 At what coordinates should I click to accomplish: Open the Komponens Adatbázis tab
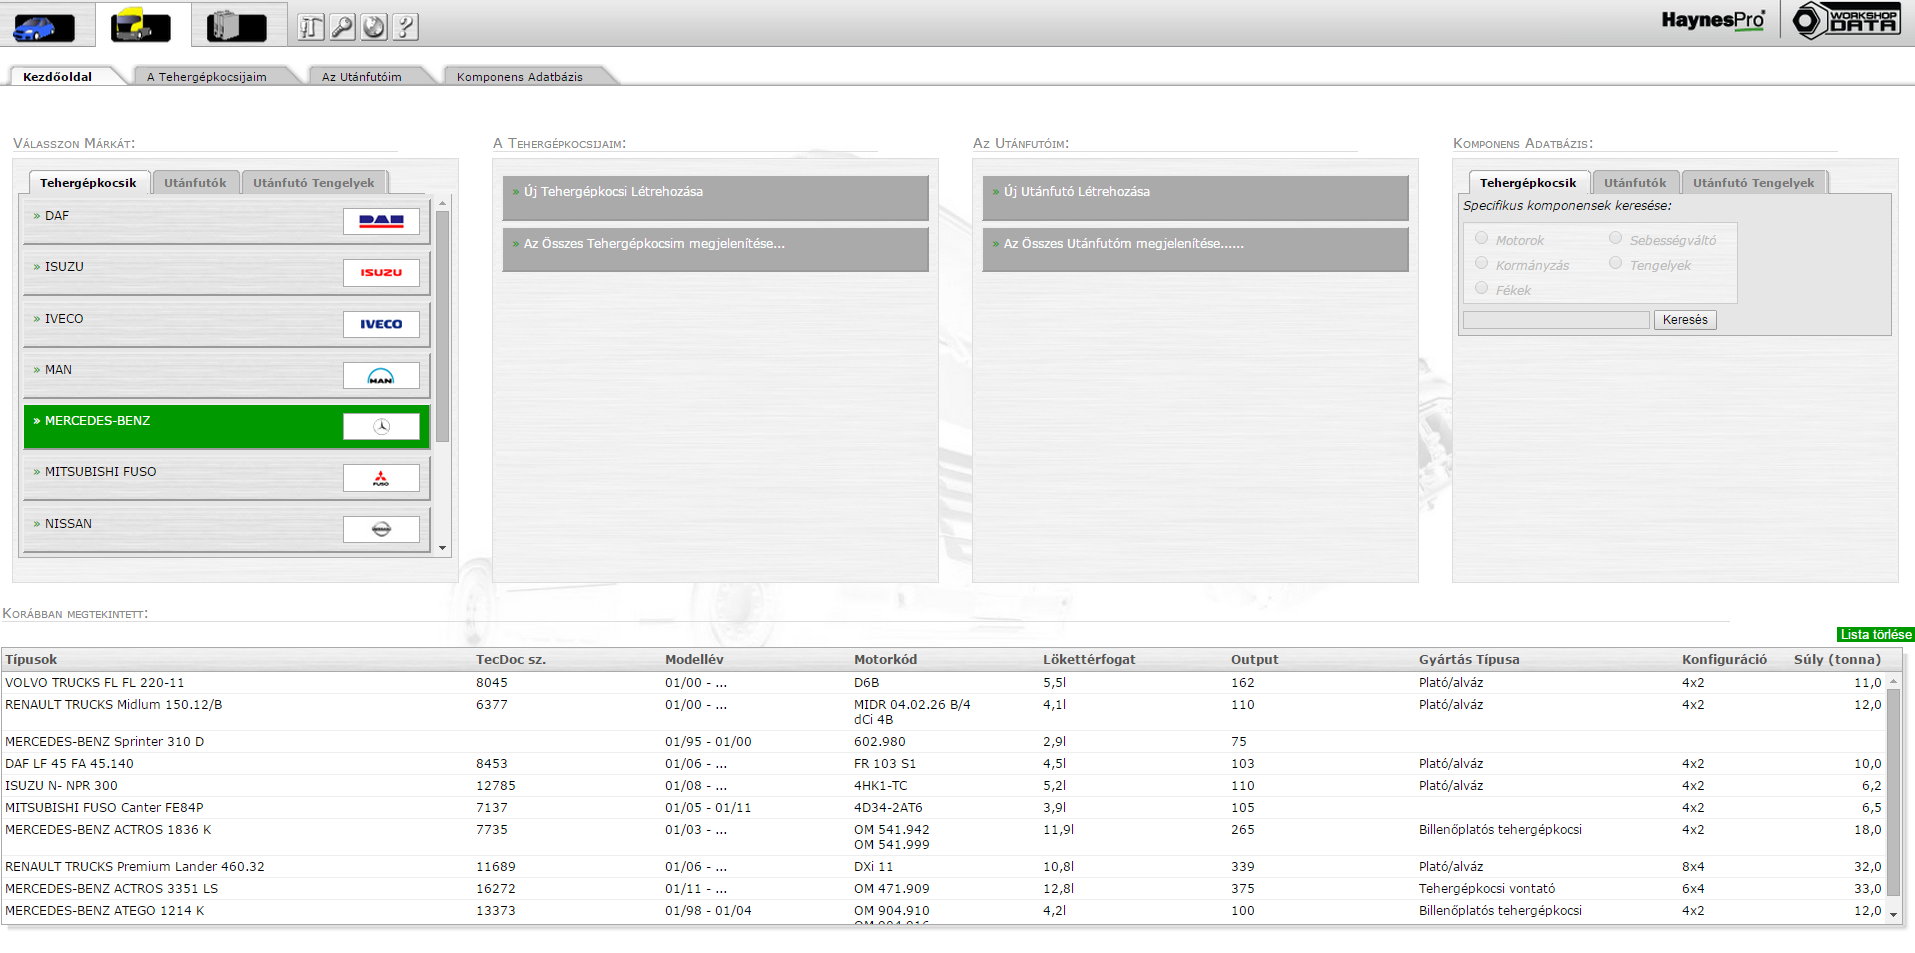[x=519, y=77]
